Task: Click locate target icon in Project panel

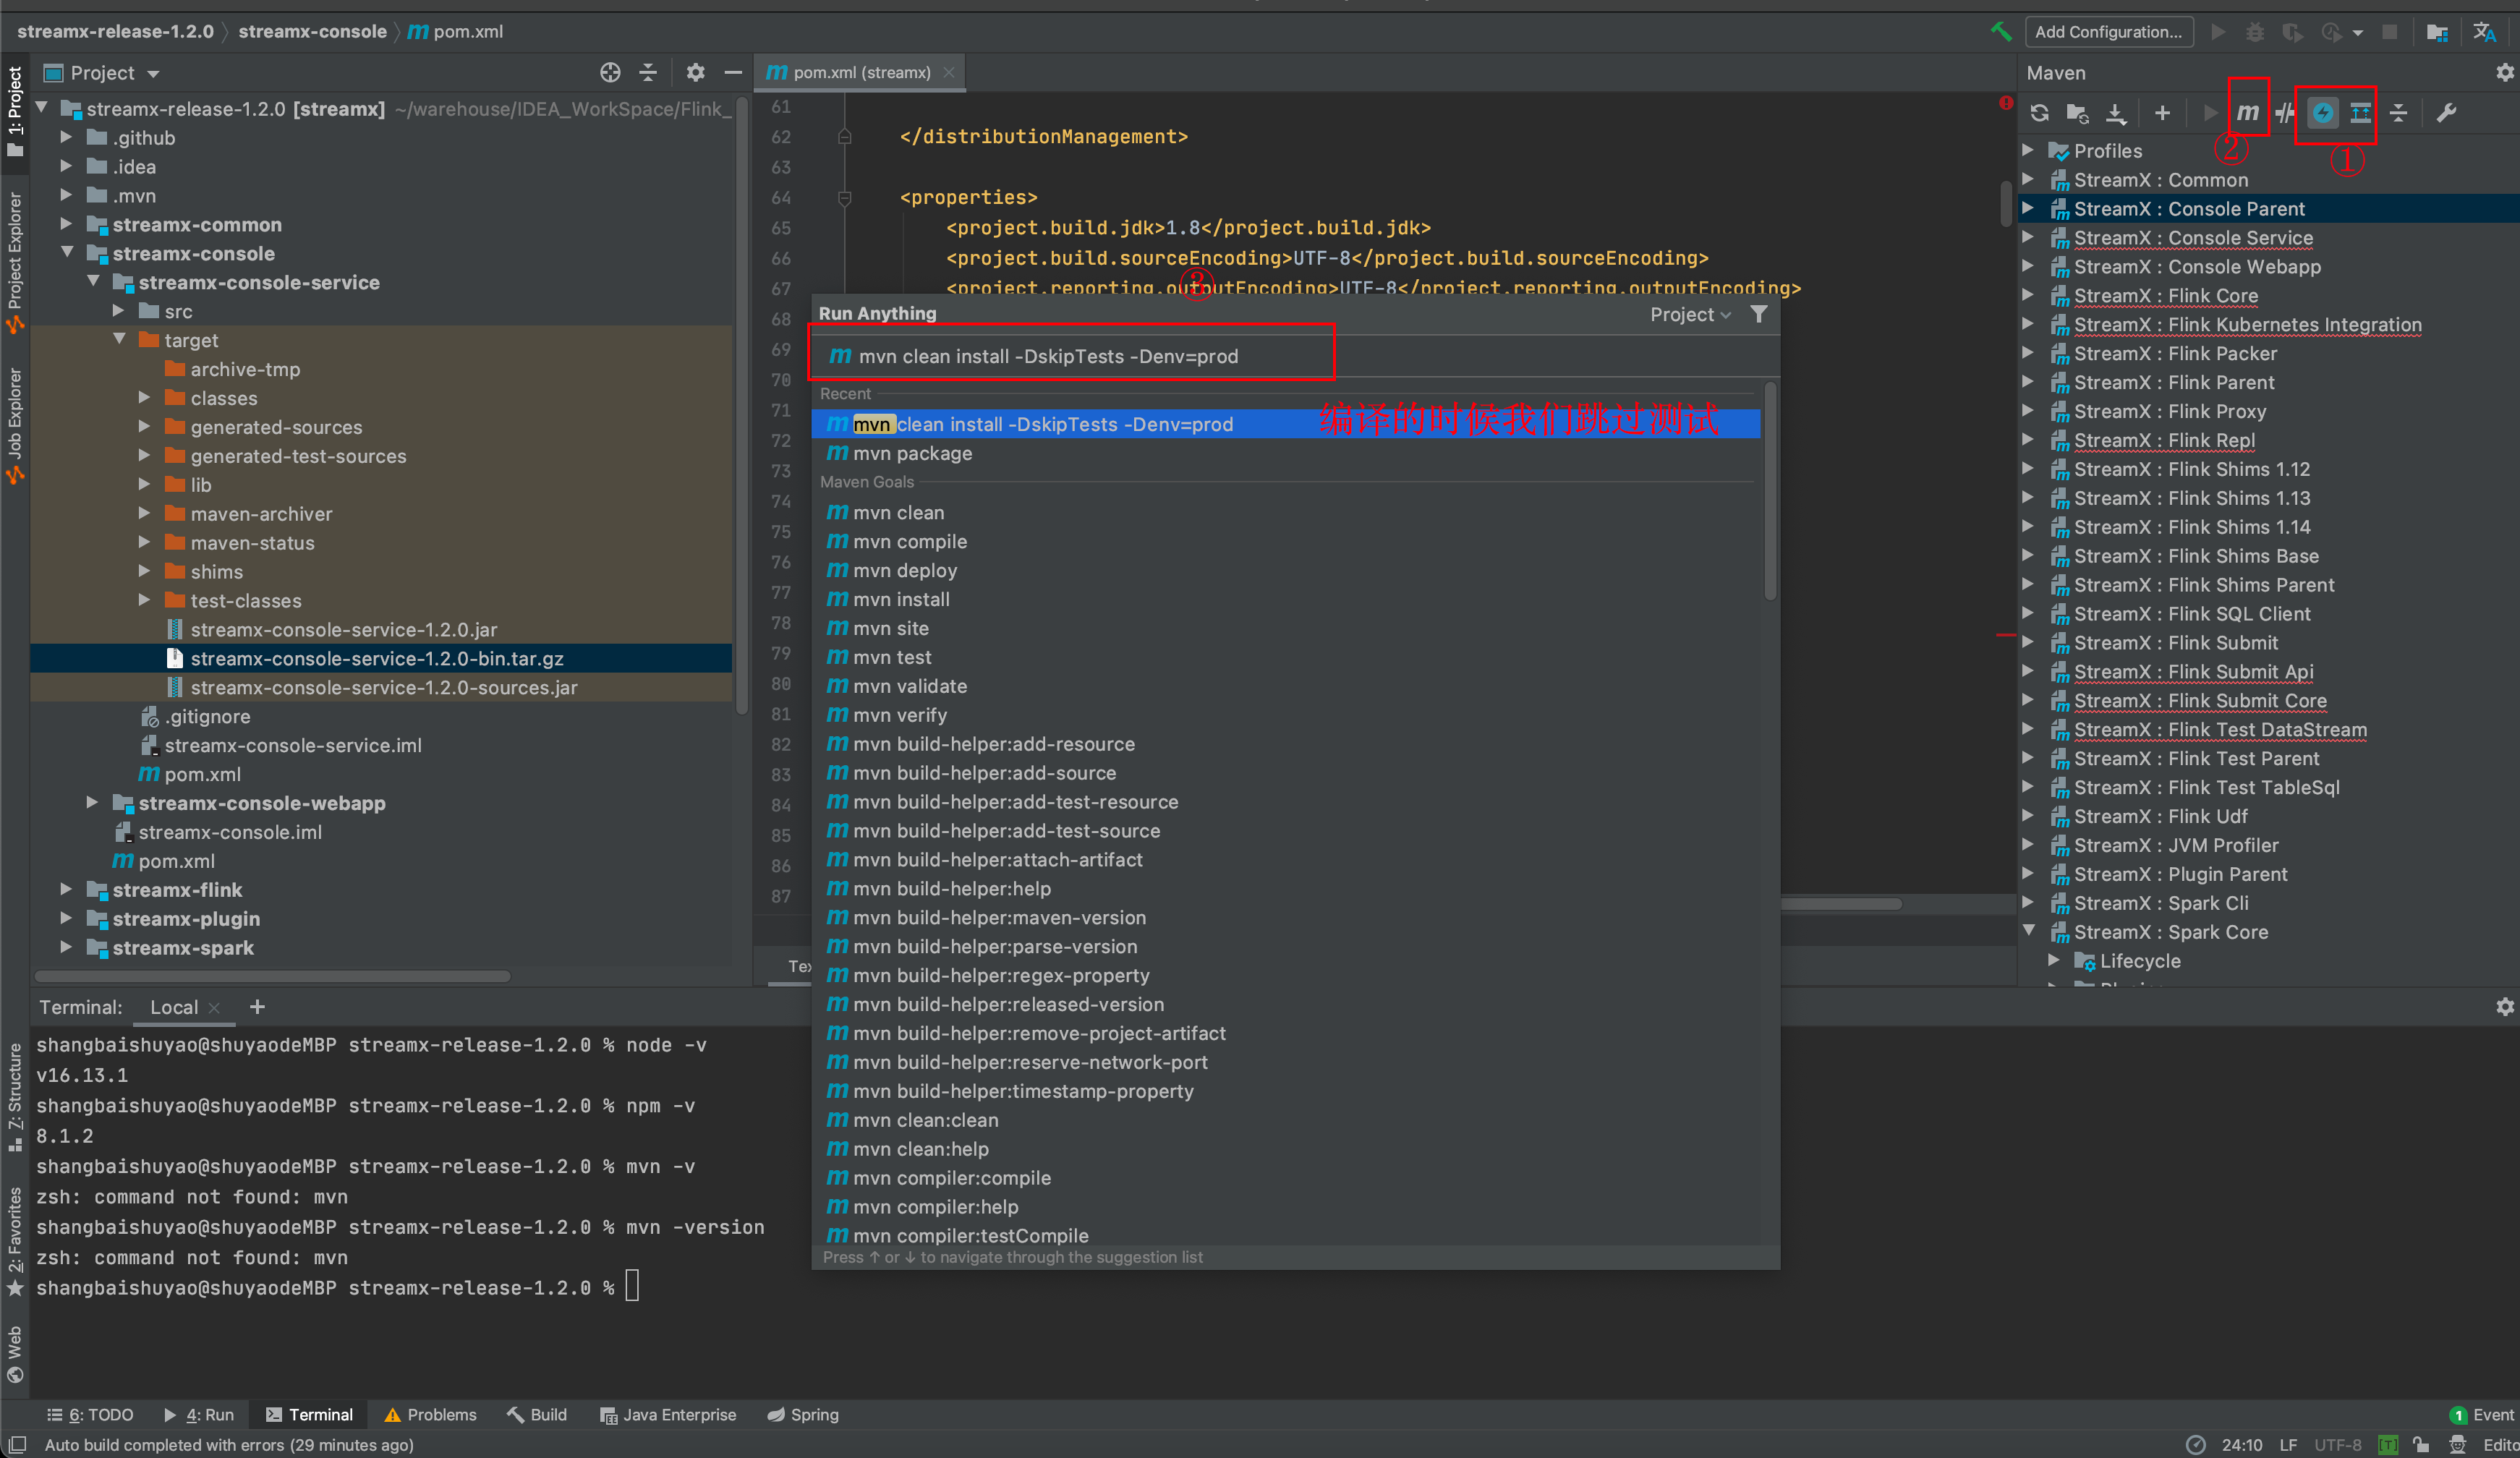Action: pyautogui.click(x=610, y=72)
